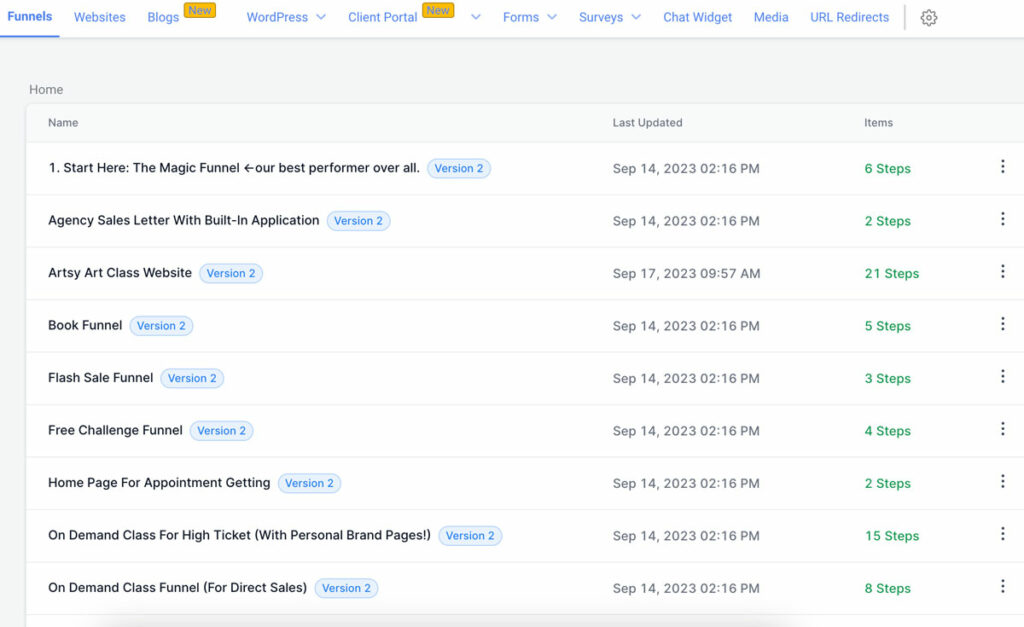Click '4 Steps' for Free Challenge Funnel
1024x627 pixels.
pos(888,431)
